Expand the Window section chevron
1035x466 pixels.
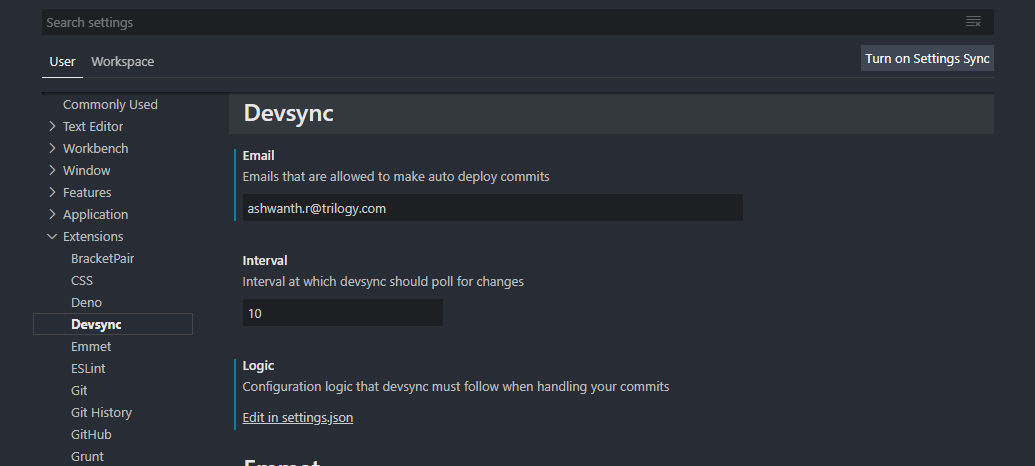pyautogui.click(x=52, y=170)
